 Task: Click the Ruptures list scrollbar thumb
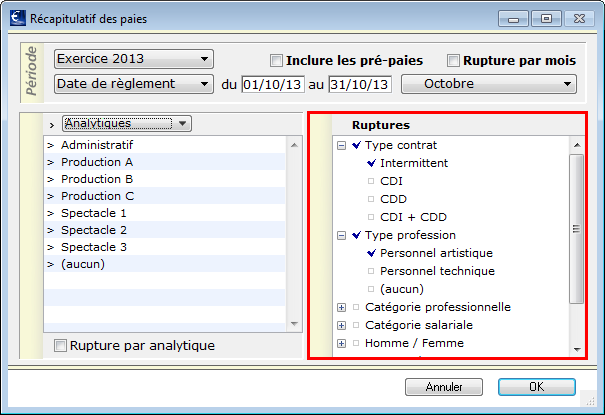(577, 229)
